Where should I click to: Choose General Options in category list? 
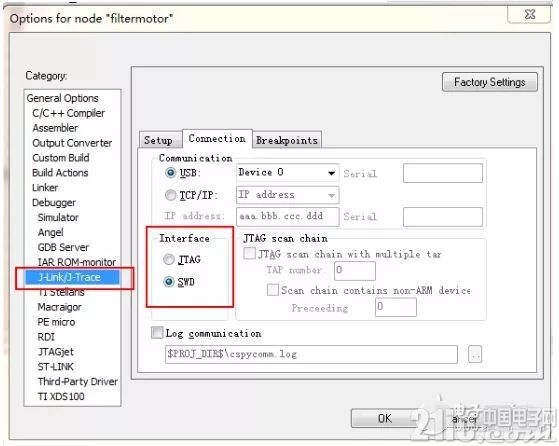(x=62, y=98)
